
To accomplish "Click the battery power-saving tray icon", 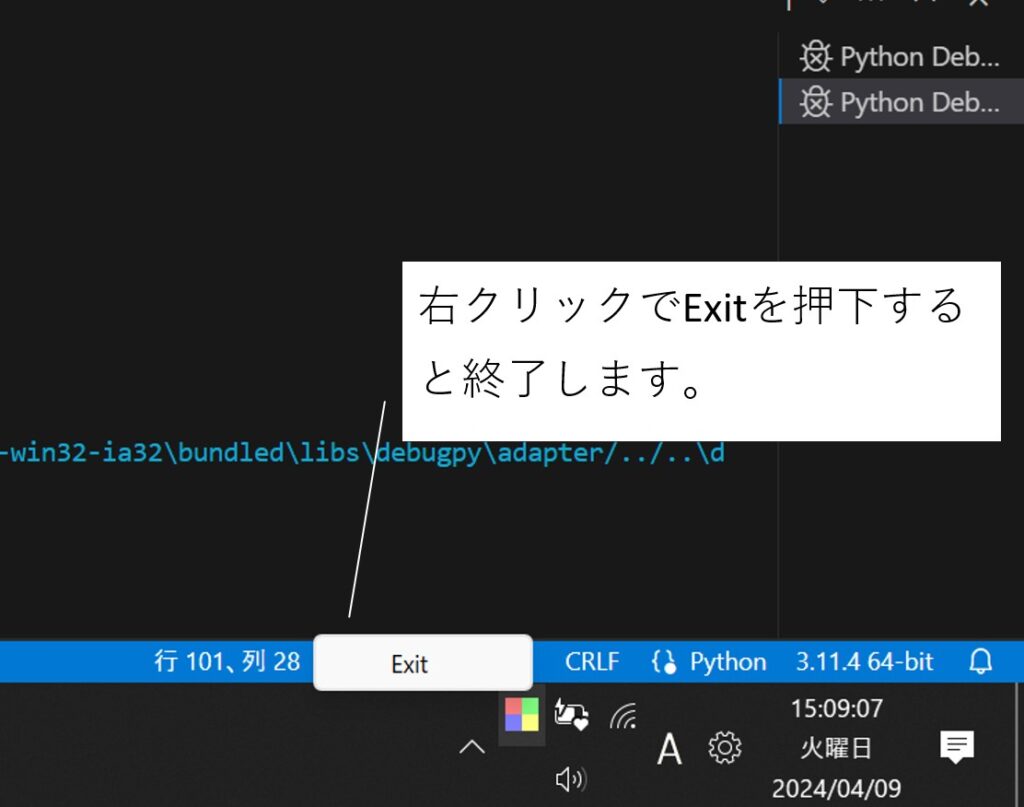I will coord(573,714).
